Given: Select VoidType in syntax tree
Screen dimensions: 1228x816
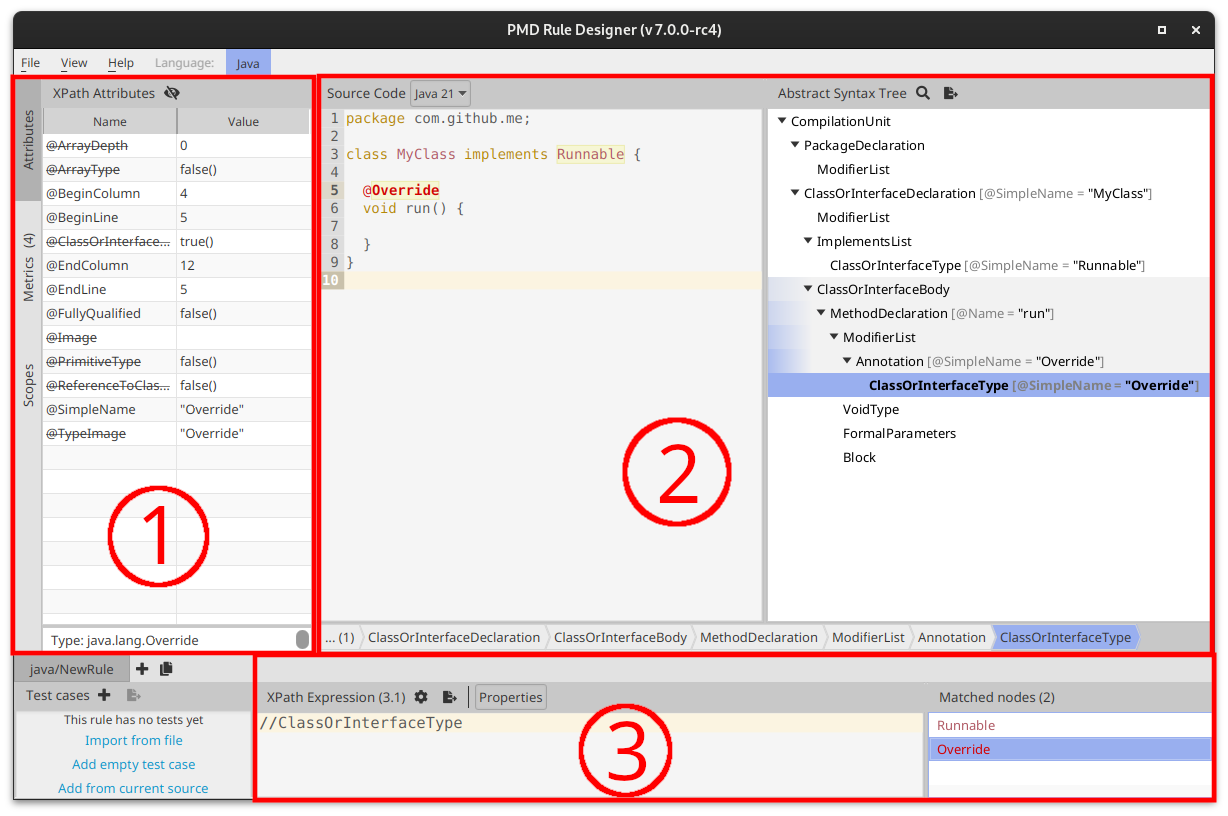Looking at the screenshot, I should click(871, 409).
